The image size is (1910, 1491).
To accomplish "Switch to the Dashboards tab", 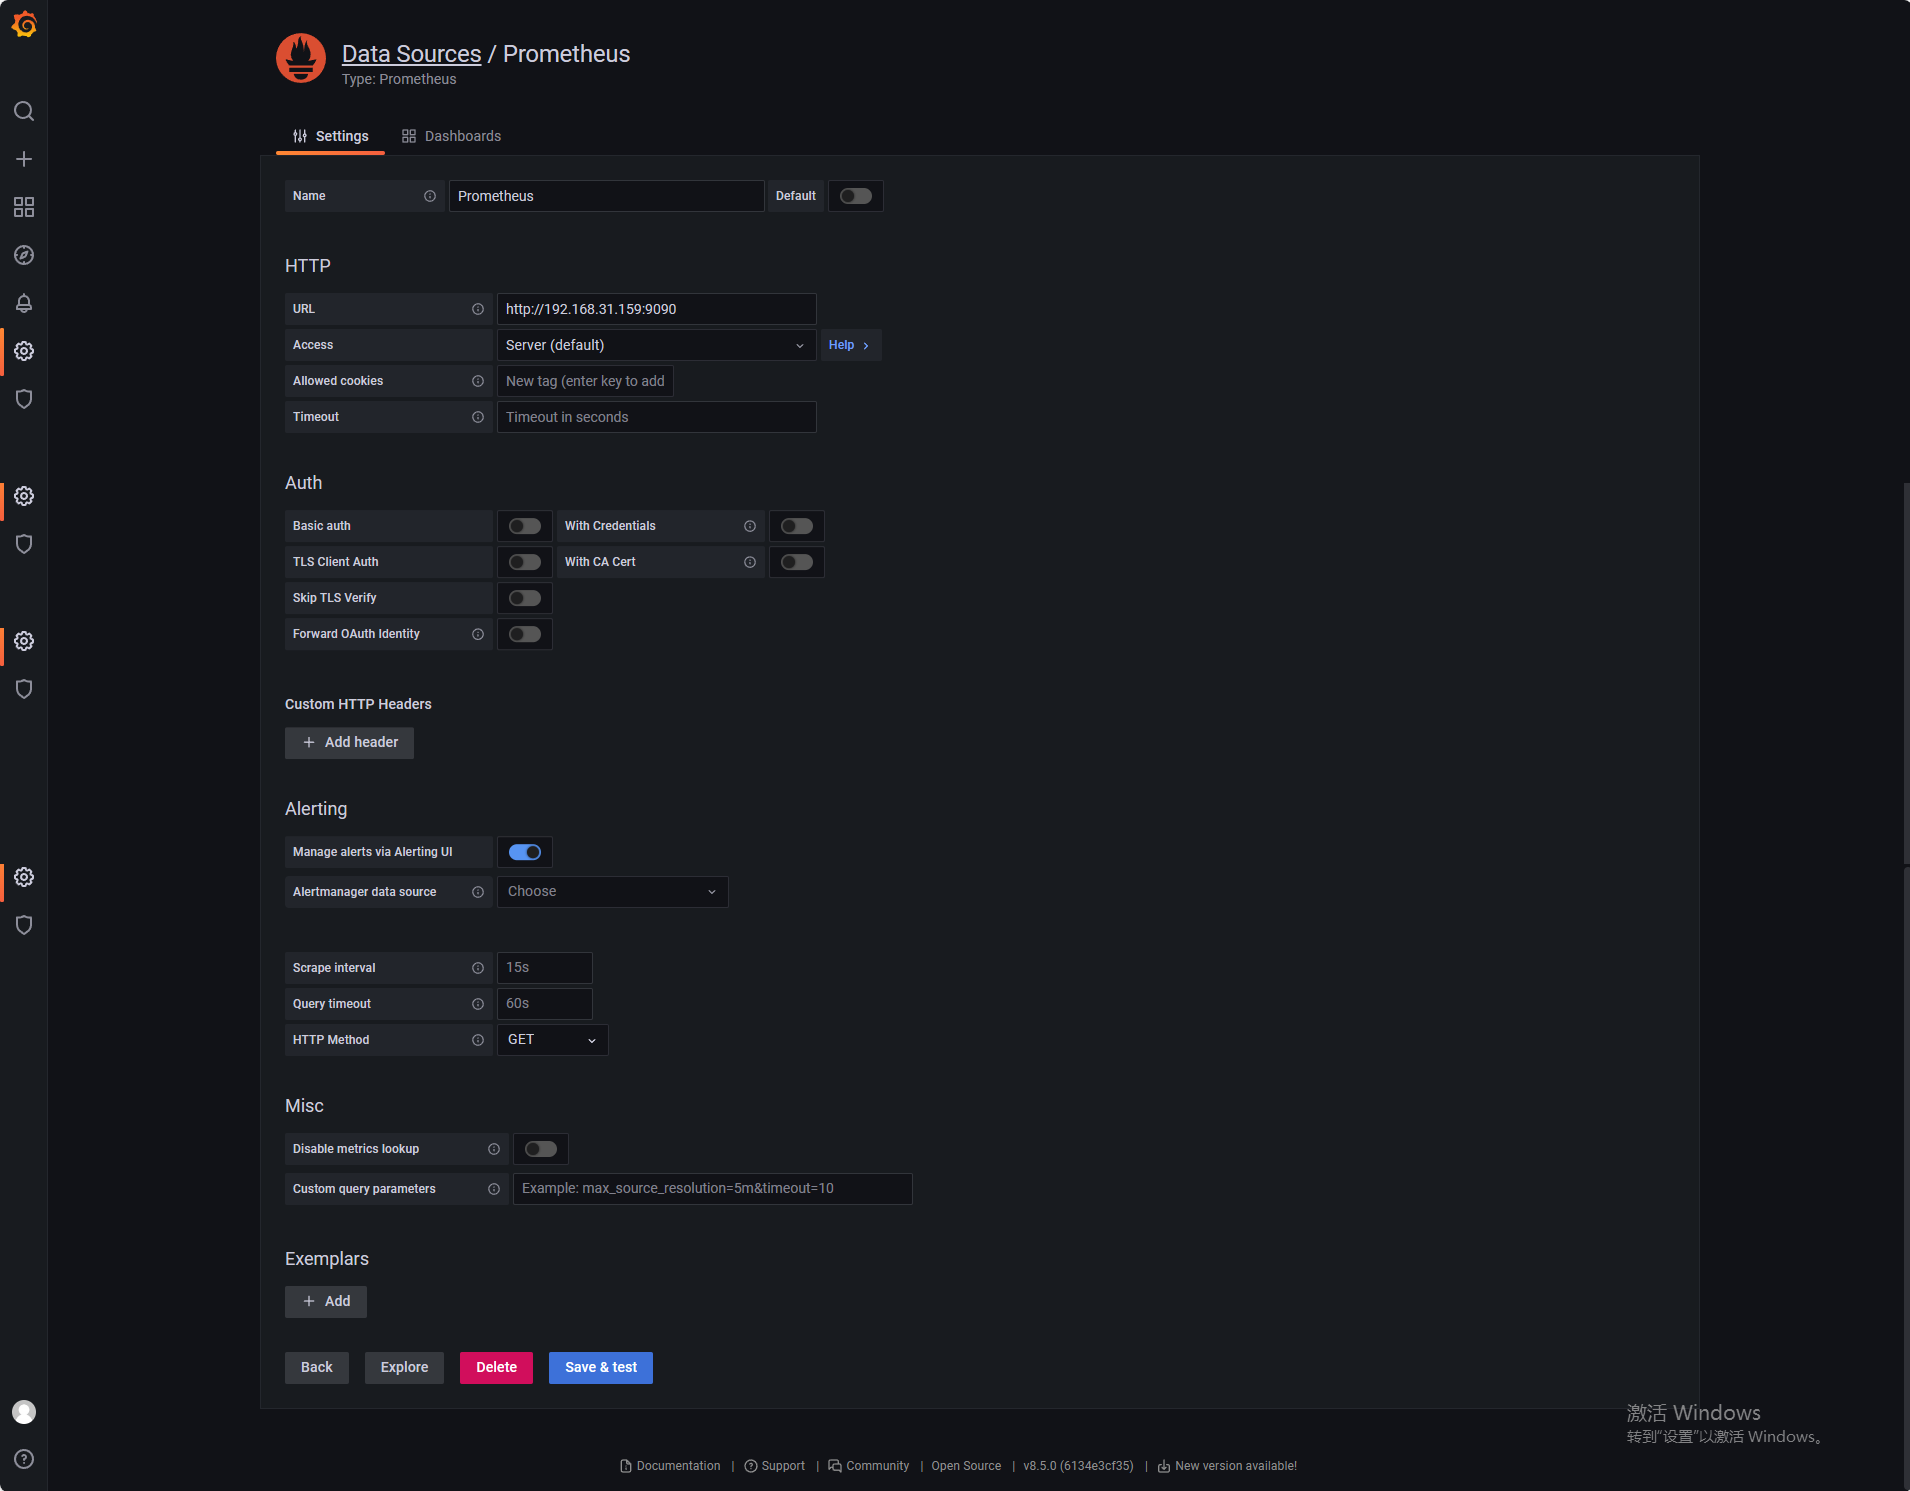I will [x=452, y=136].
